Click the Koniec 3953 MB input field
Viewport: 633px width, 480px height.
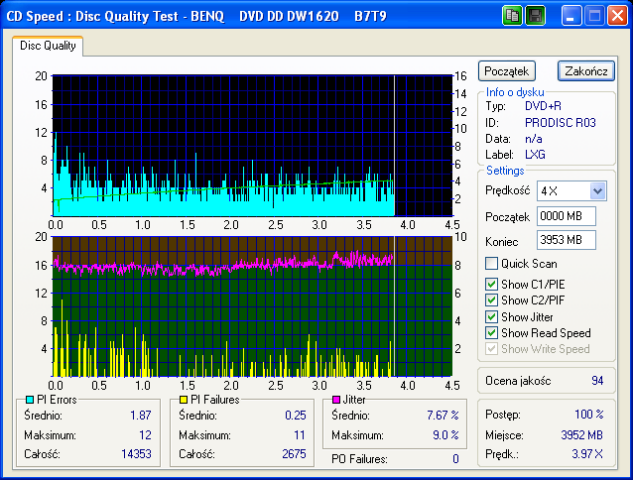click(566, 240)
